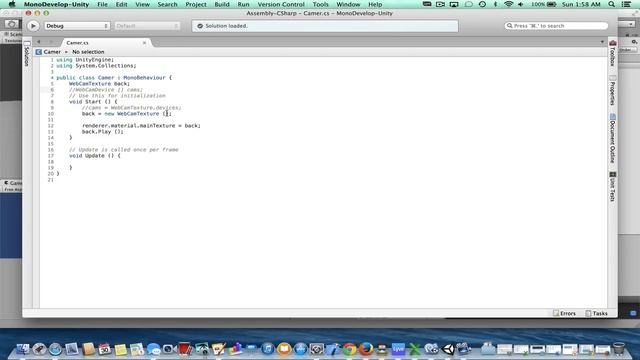Viewport: 640px width, 360px height.
Task: Click the line 1 using UnityEngine statement
Action: click(x=85, y=60)
